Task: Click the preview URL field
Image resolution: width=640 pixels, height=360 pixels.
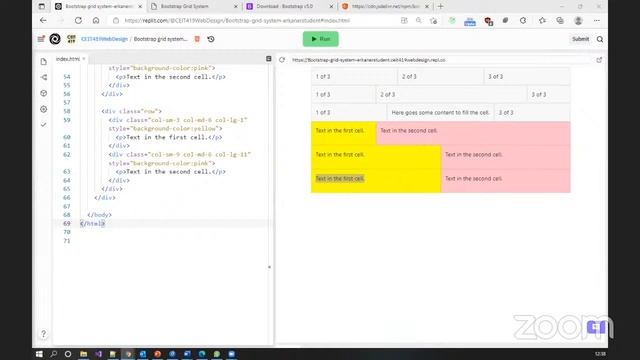Action: click(441, 60)
